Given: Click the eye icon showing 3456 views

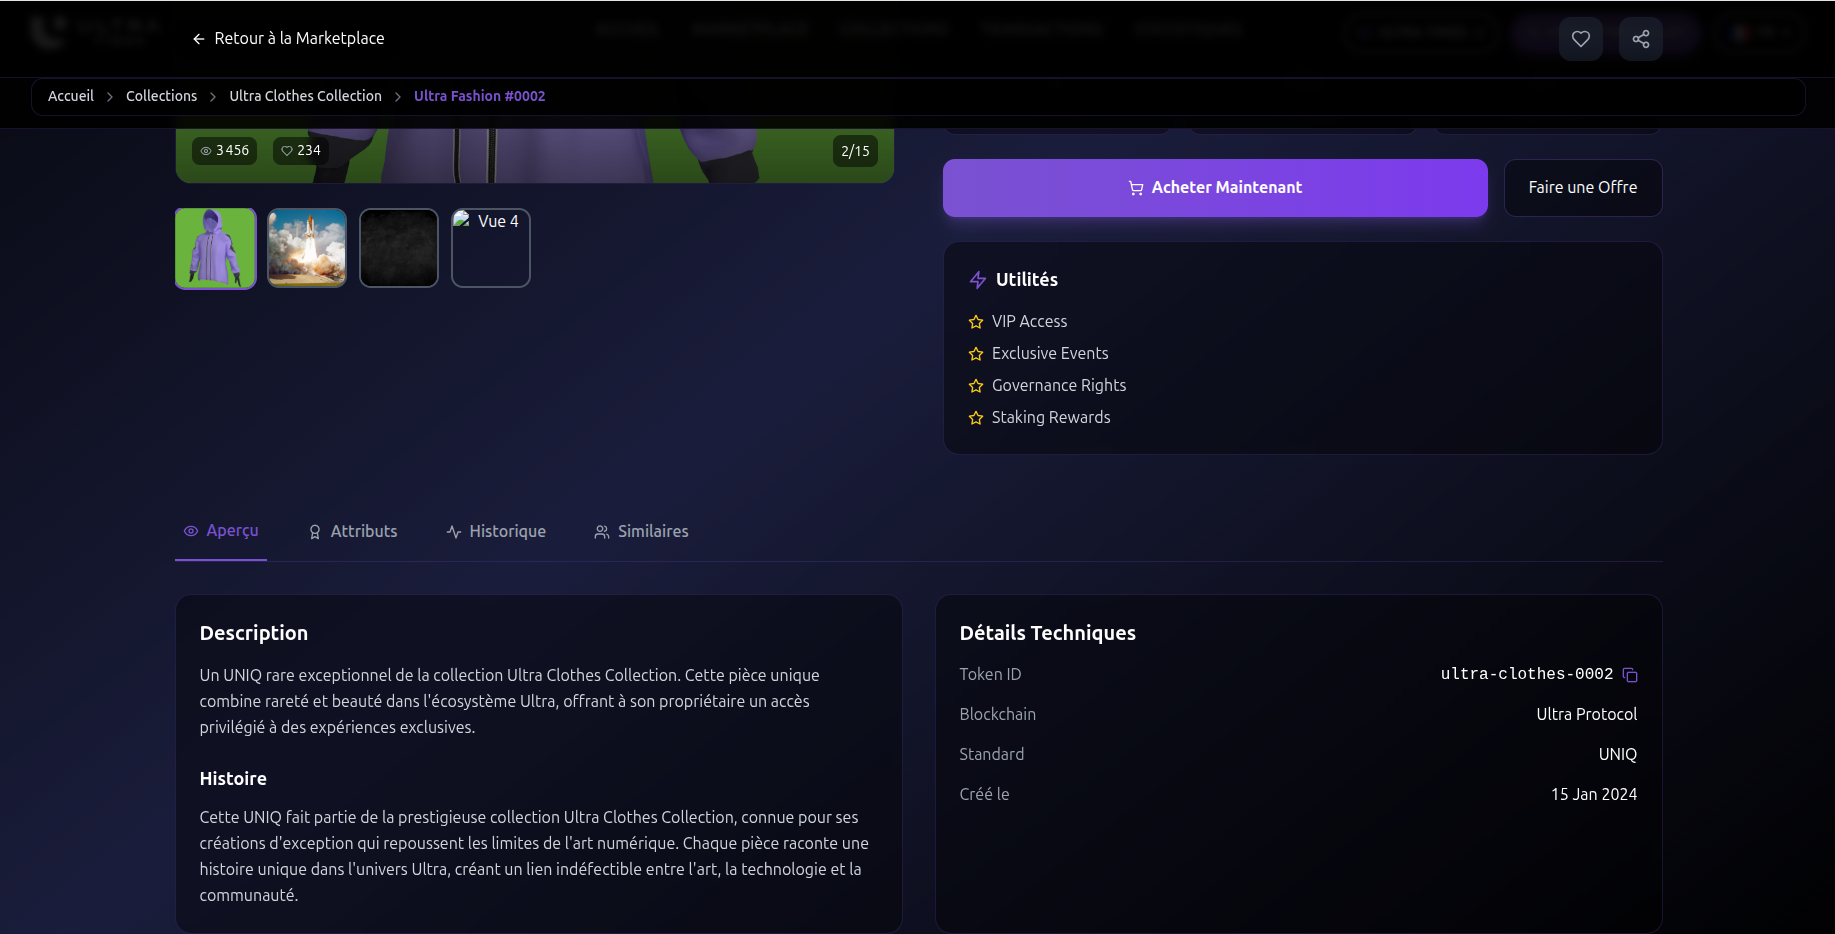Looking at the screenshot, I should (x=207, y=150).
